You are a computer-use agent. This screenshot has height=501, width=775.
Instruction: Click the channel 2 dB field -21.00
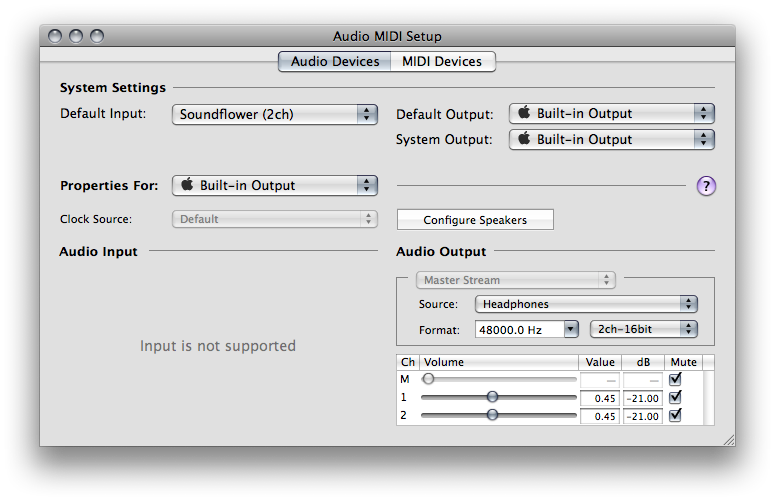(643, 416)
